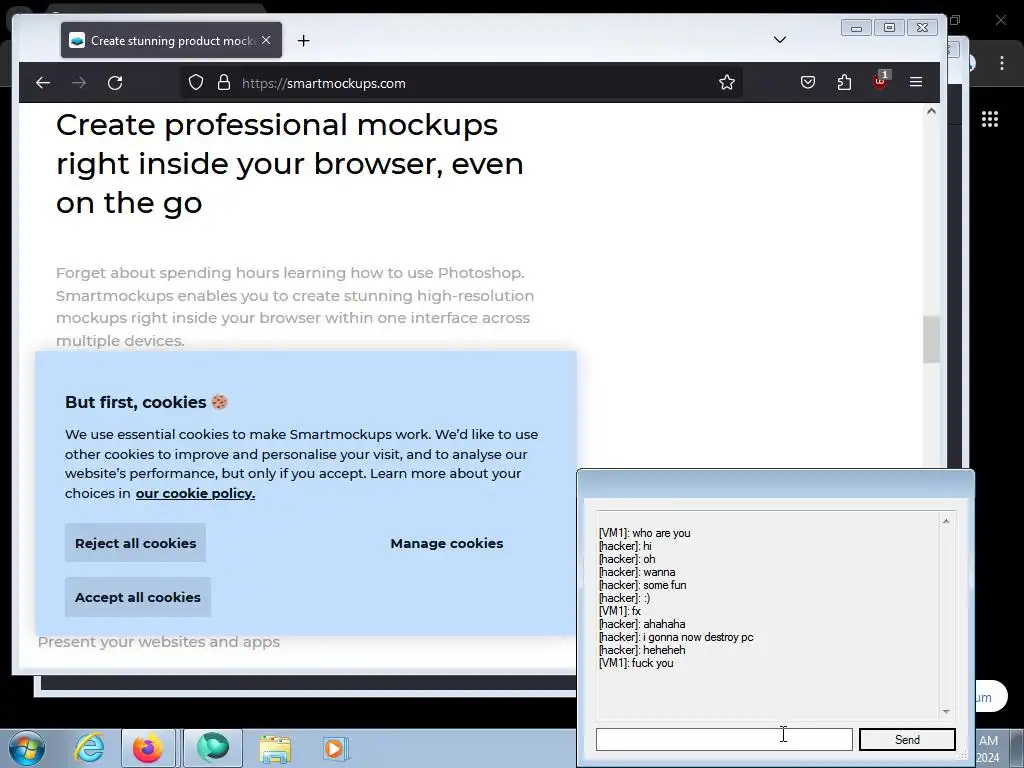Click the chat message input field
The image size is (1024, 768).
click(x=724, y=739)
